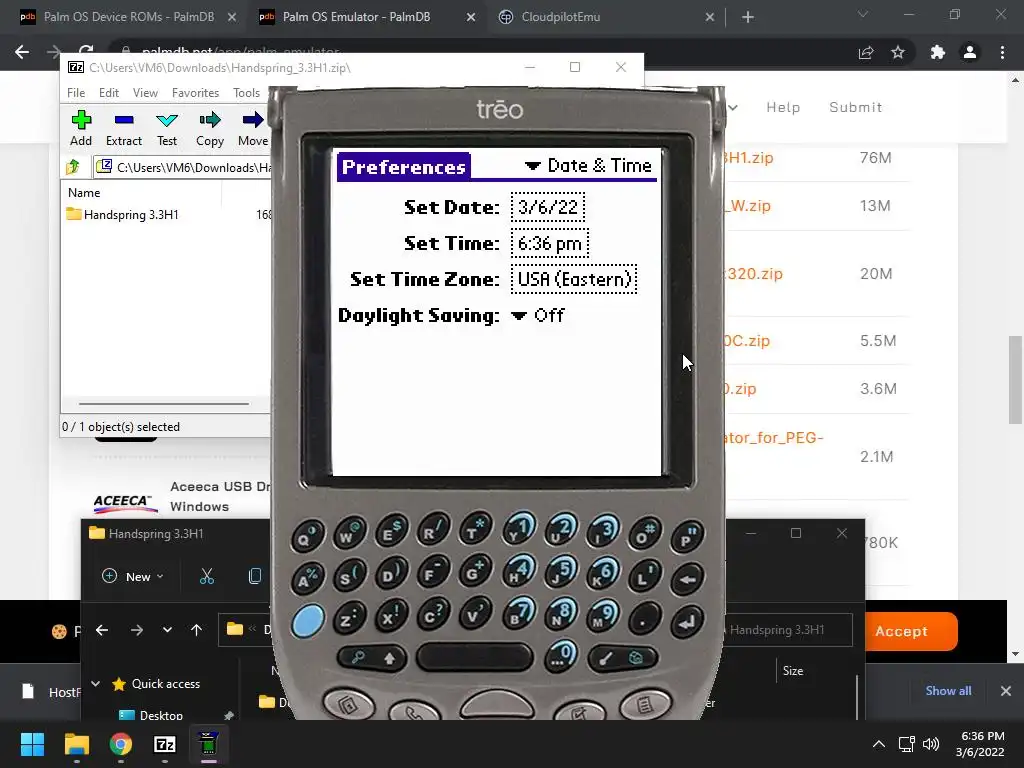
Task: Open Chrome's three-dot menu
Action: [1002, 52]
